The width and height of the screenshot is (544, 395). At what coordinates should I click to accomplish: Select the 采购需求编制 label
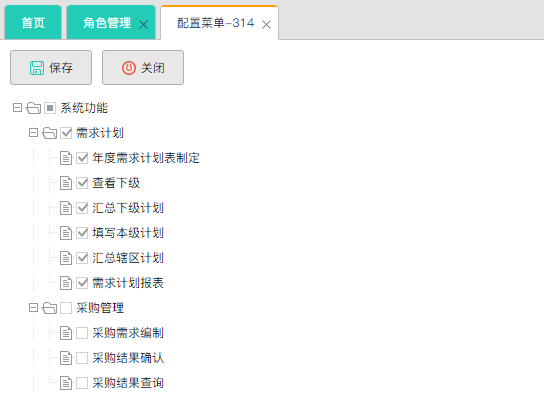click(128, 333)
